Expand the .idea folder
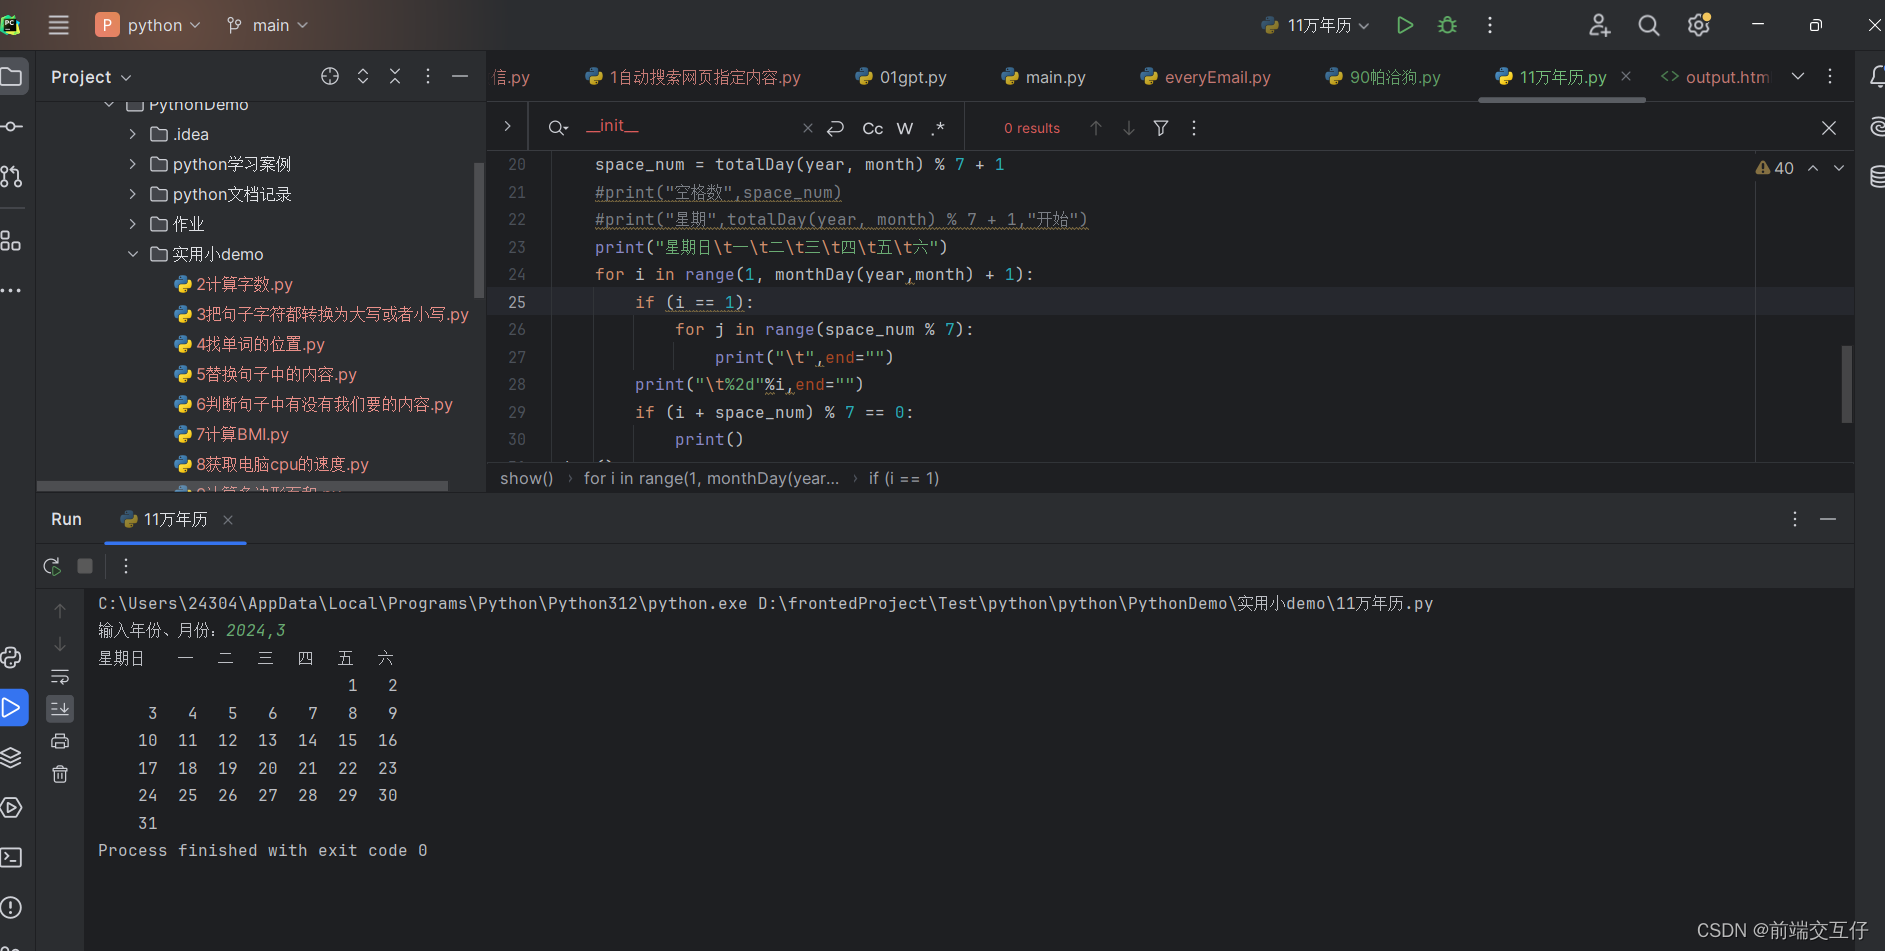This screenshot has height=951, width=1885. (133, 134)
